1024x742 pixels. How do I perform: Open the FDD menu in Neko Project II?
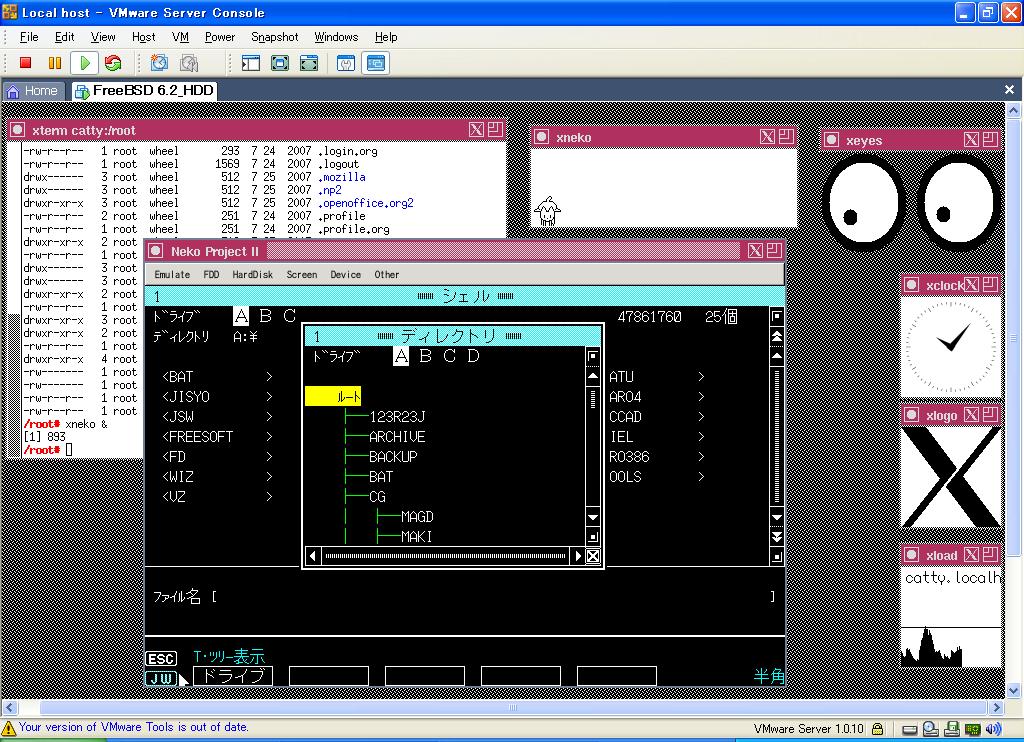coord(211,274)
